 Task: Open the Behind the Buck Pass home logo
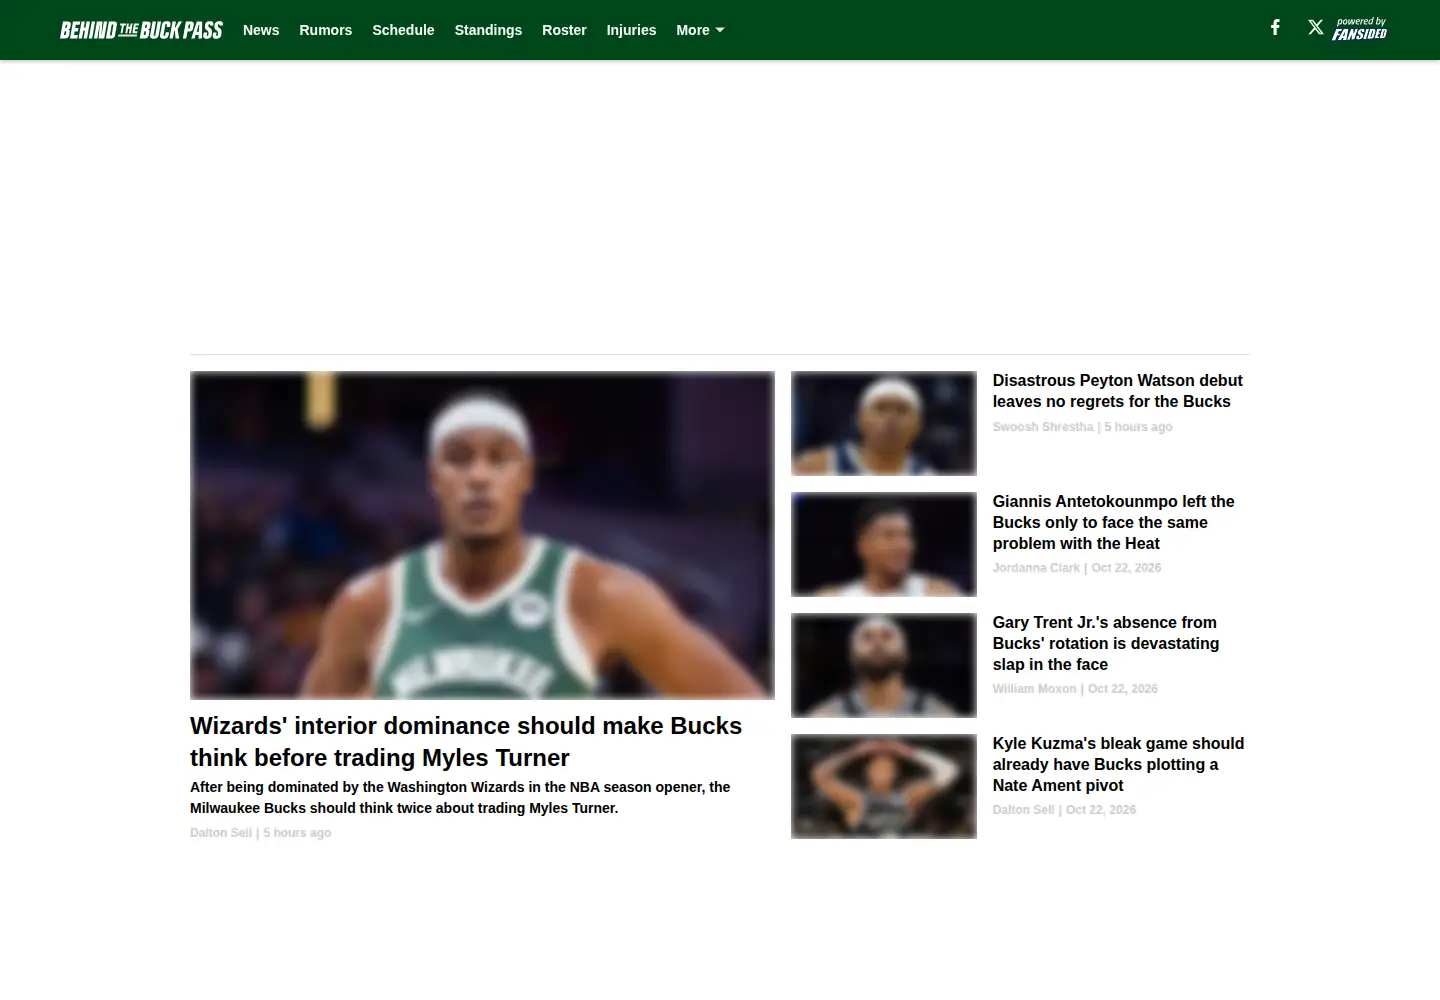[141, 30]
